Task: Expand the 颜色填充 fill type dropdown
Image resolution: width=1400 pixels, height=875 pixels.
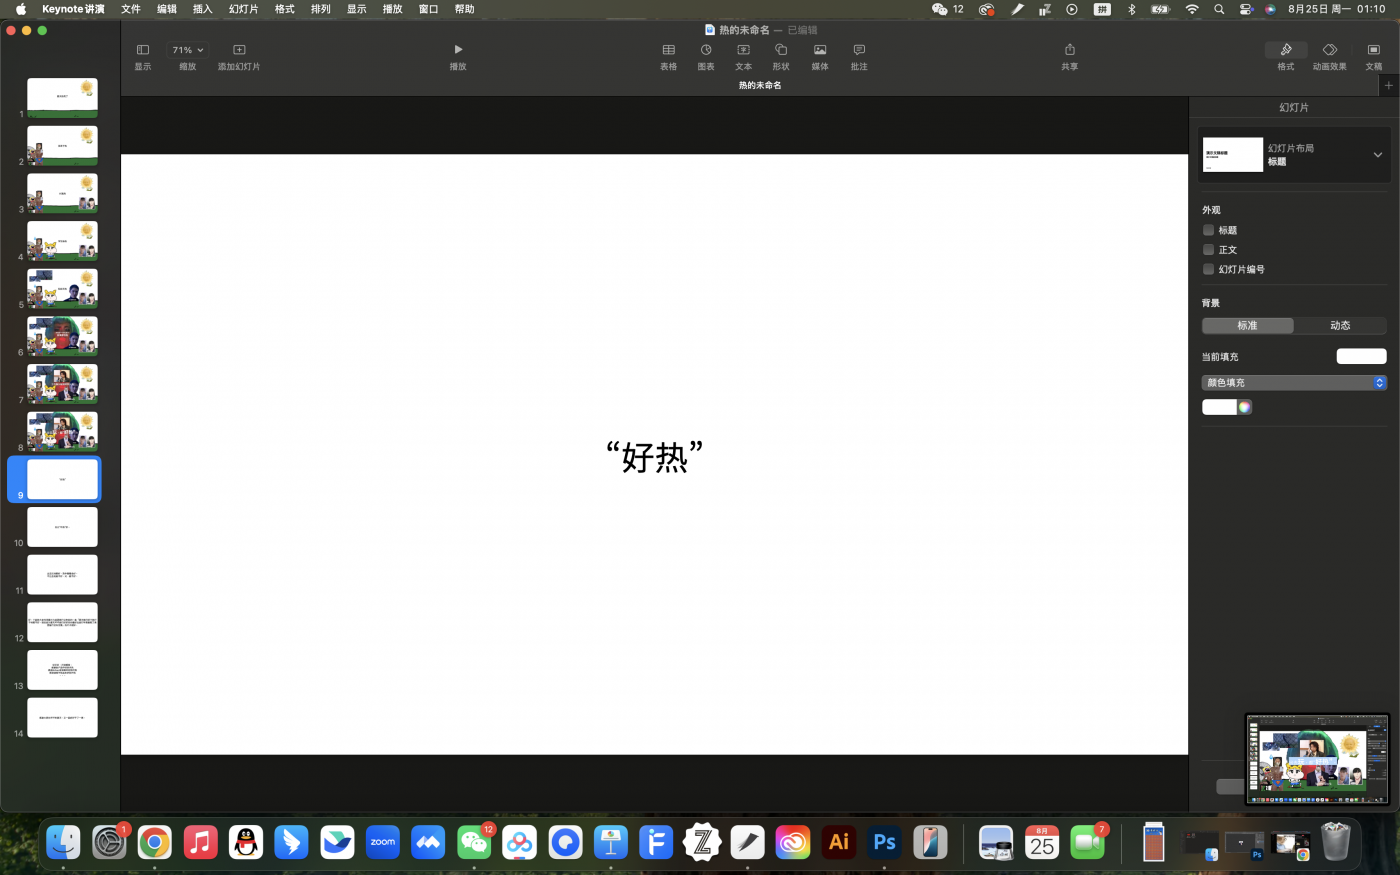Action: pos(1294,383)
